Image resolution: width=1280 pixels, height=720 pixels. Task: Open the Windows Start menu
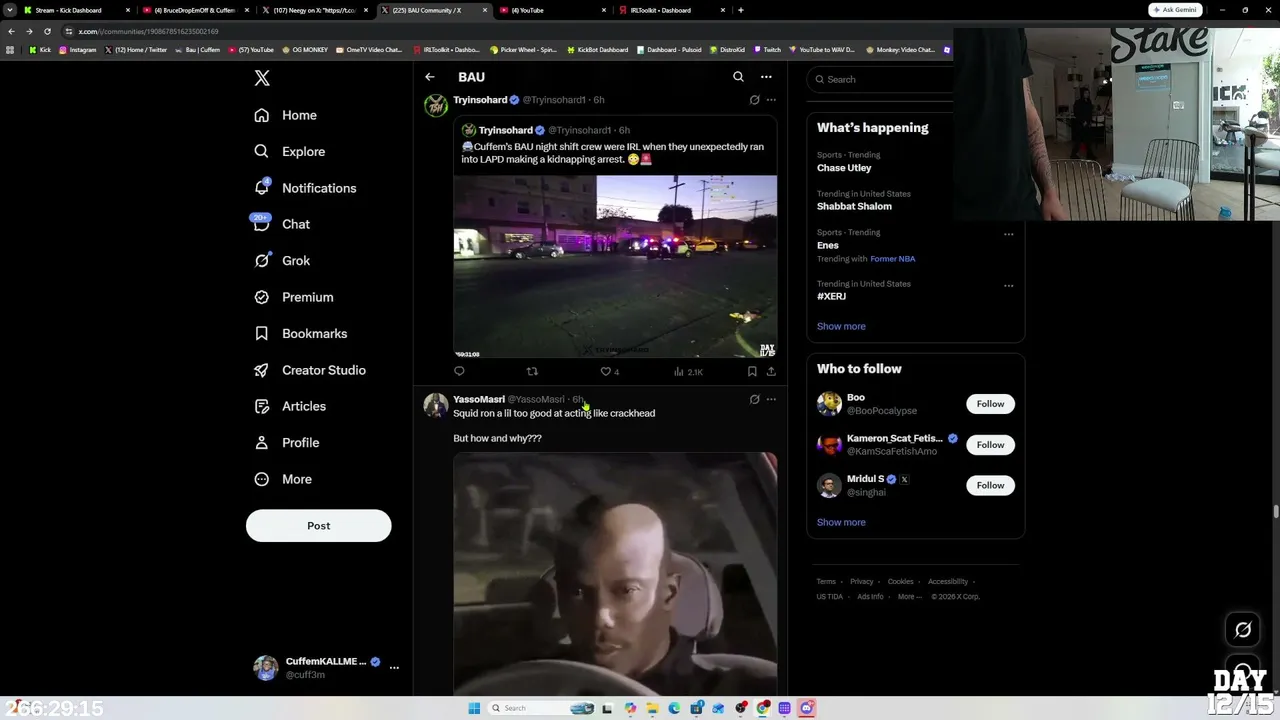[474, 708]
